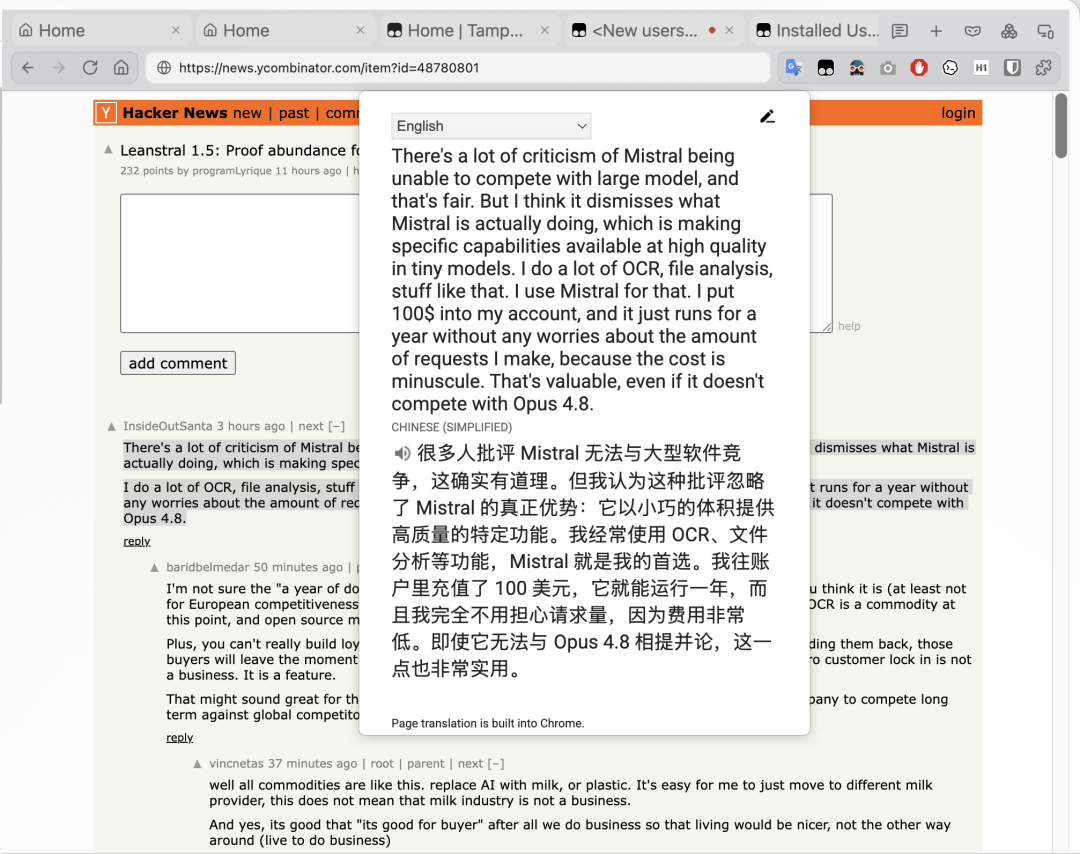
Task: Open the Hacker News 'past' page
Action: [294, 113]
